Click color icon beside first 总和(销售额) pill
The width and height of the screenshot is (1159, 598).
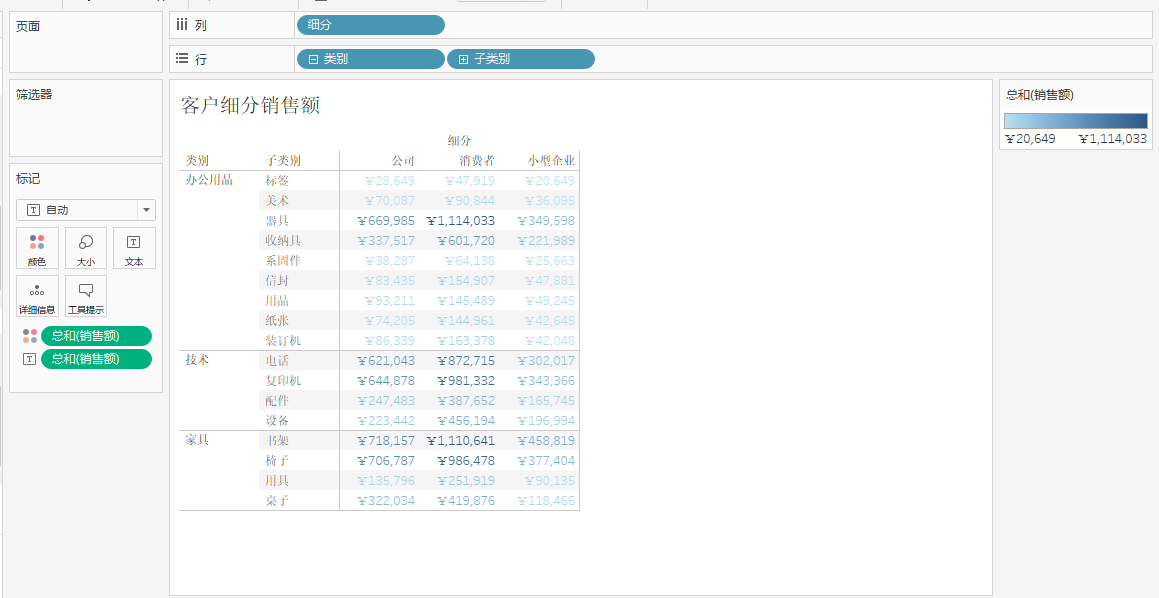[x=29, y=336]
